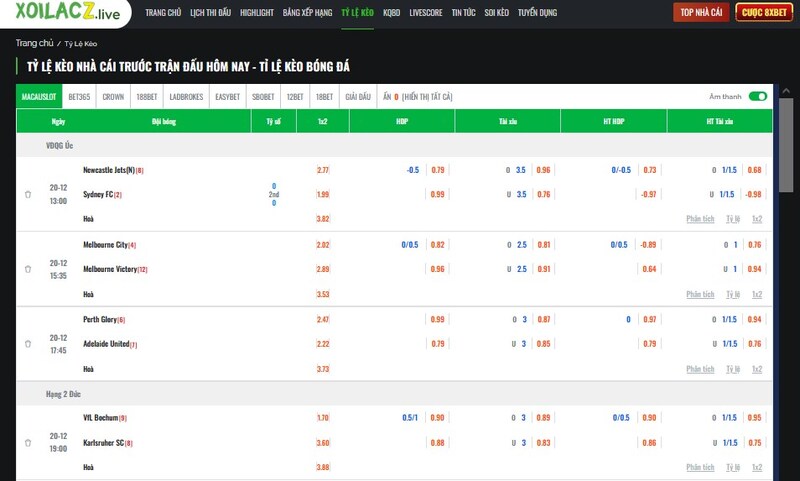Click Tỷ lệ link for Melbourne City match

click(733, 295)
